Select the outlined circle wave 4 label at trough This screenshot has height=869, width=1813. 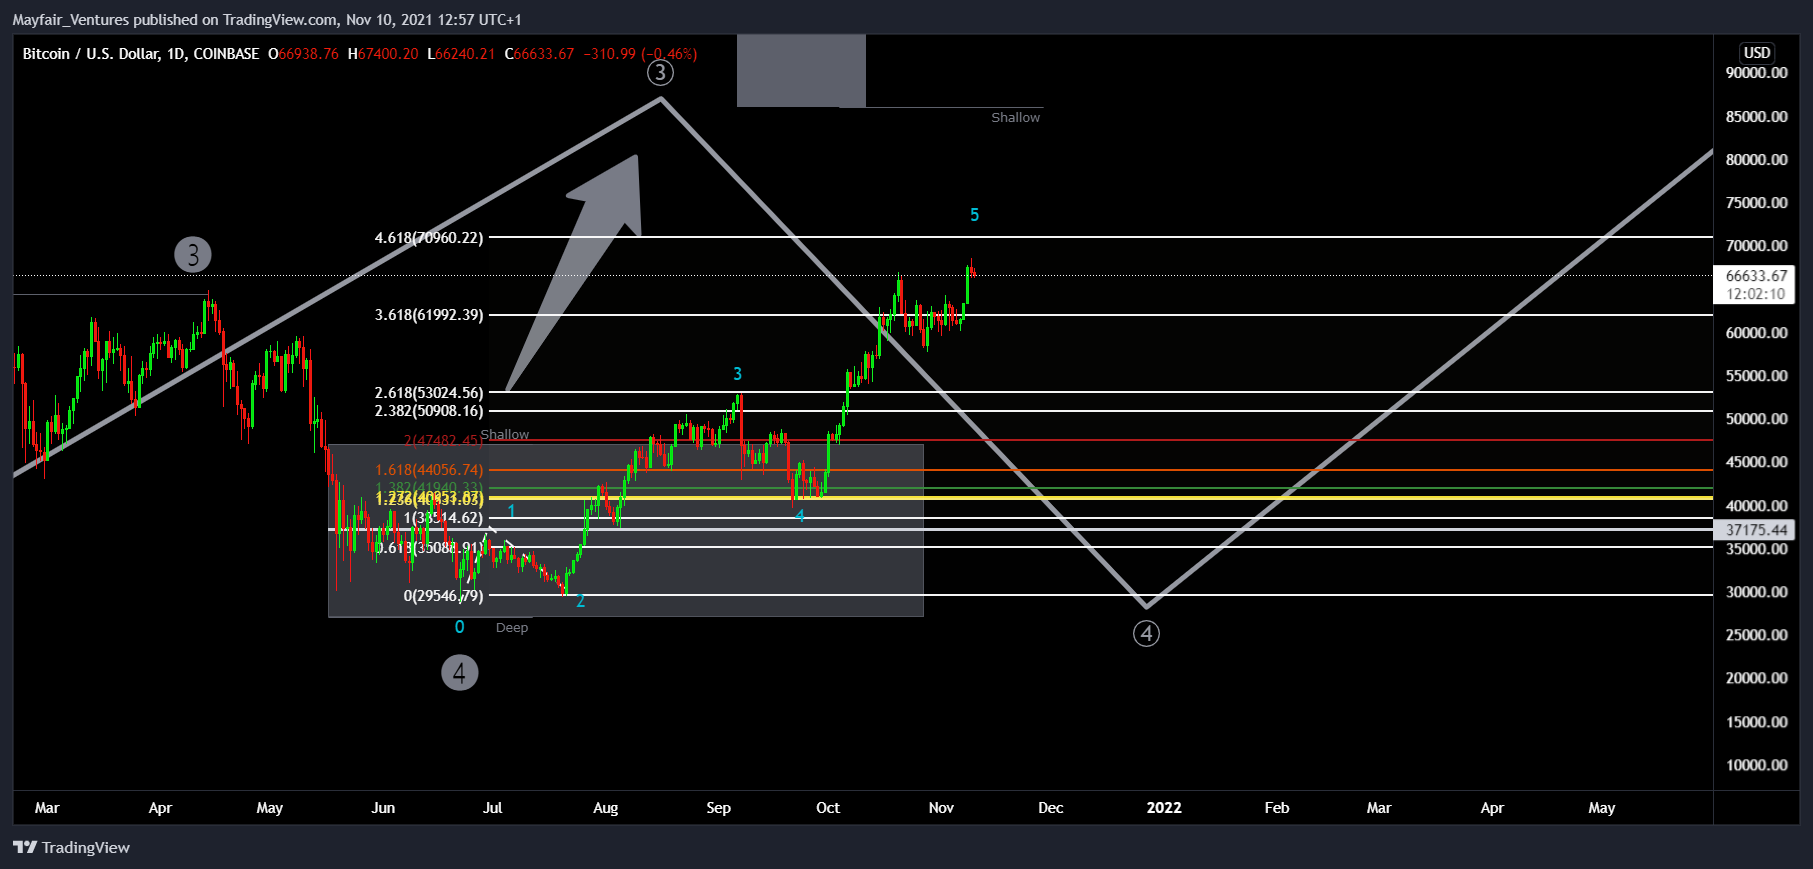click(x=1146, y=633)
